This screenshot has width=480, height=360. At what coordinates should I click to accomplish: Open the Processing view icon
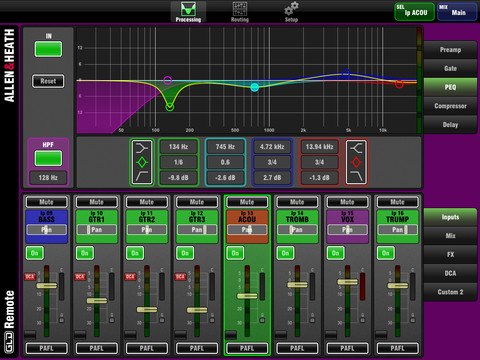188,9
